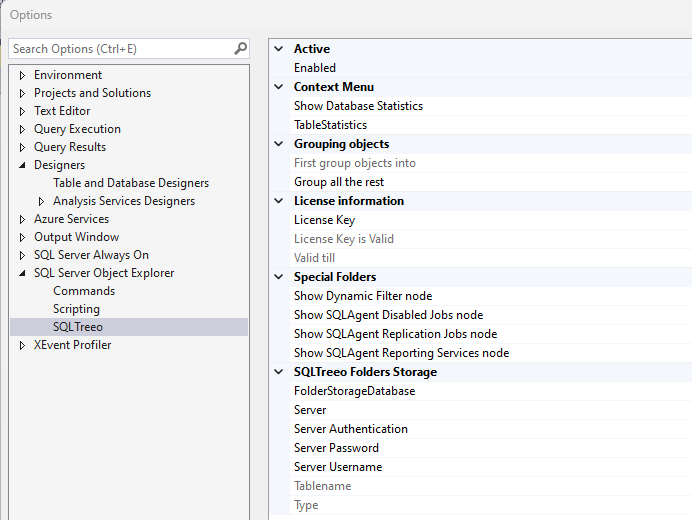
Task: Open Table and Database Designers page
Action: (131, 183)
